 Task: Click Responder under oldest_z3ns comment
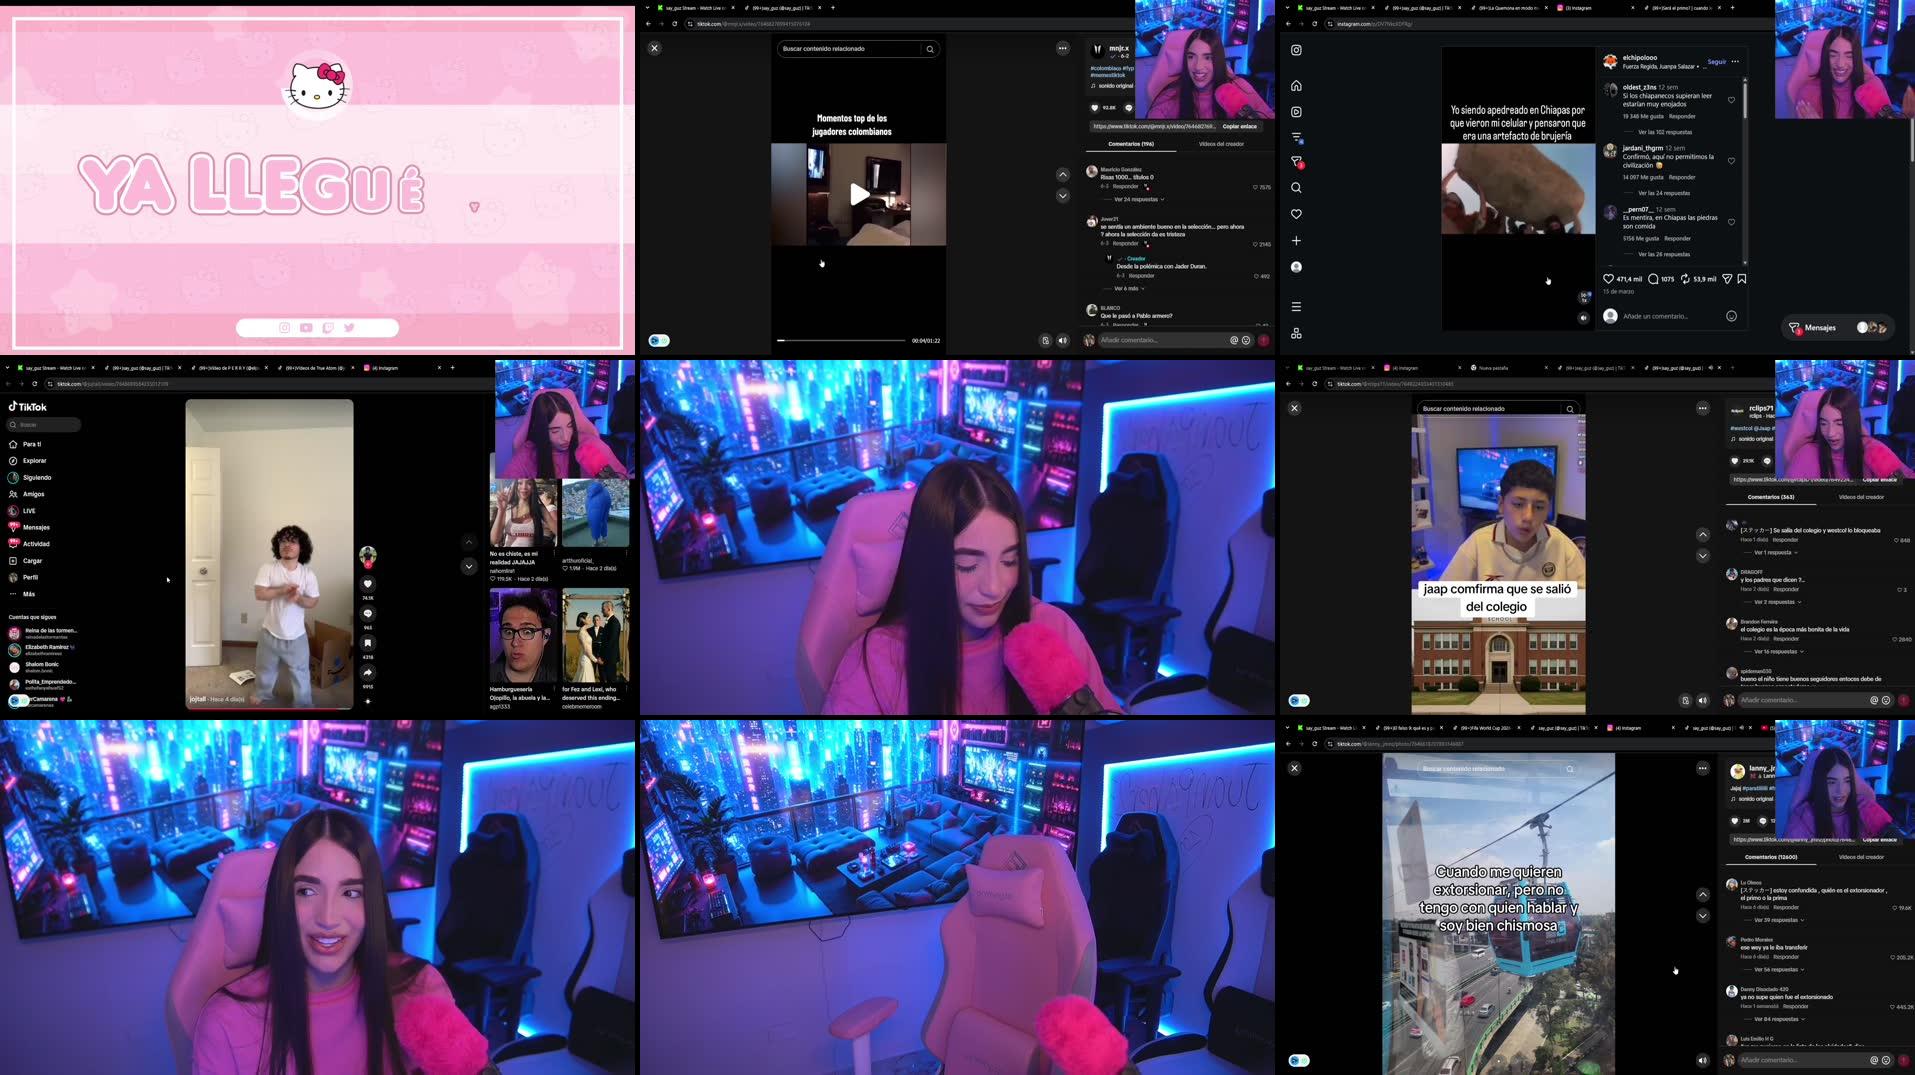[x=1682, y=116]
